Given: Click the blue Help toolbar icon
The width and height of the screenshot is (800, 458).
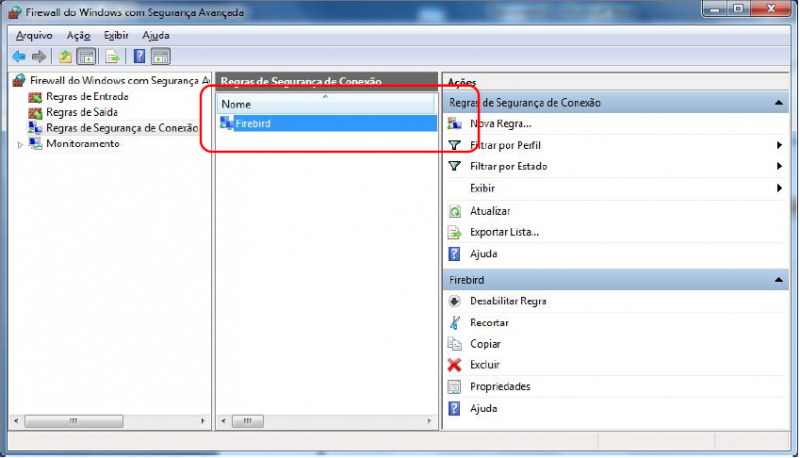Looking at the screenshot, I should pyautogui.click(x=139, y=57).
